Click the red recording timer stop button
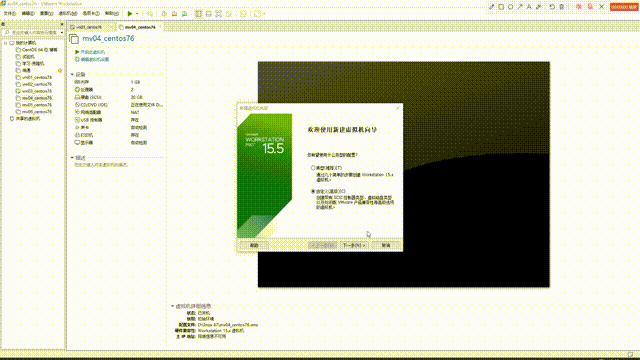Viewport: 640px width, 360px height. coord(624,7)
